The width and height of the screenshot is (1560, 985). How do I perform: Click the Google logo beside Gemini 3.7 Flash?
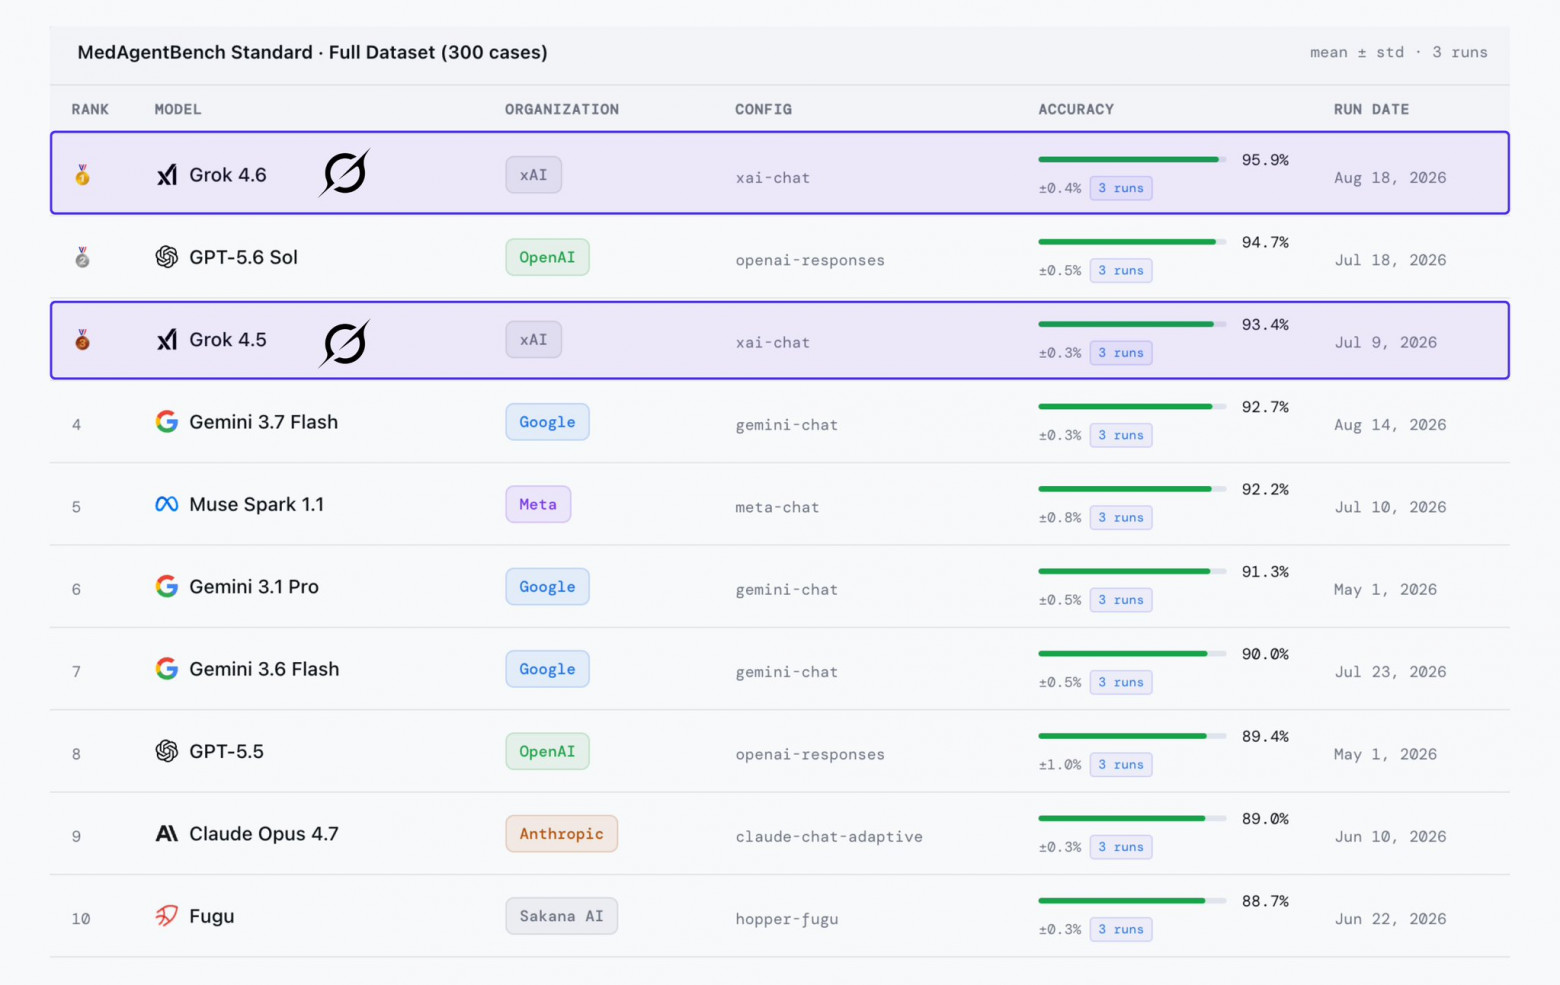tap(167, 422)
